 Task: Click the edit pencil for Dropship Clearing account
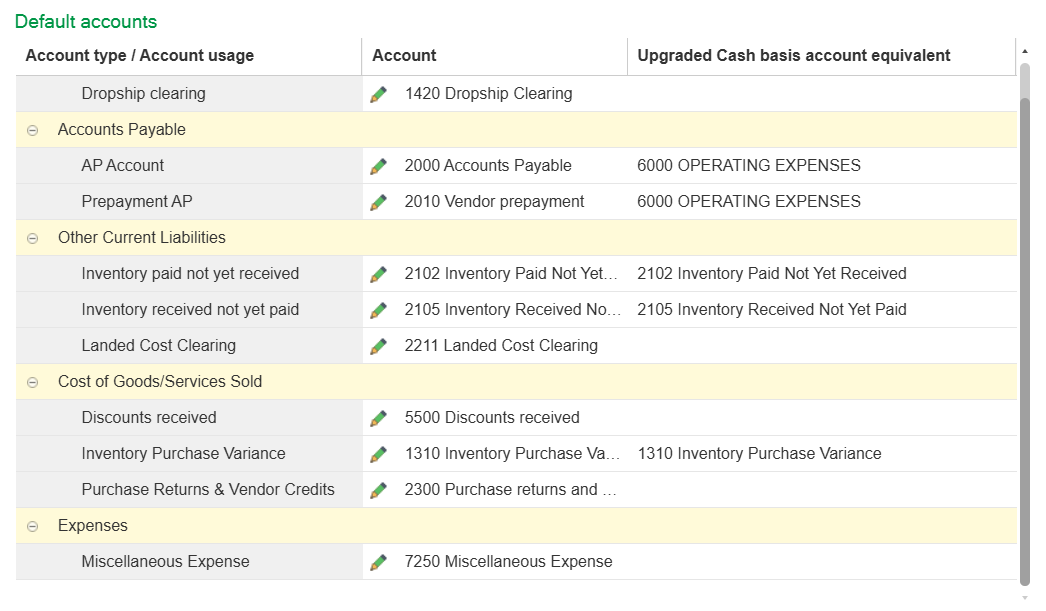click(378, 94)
